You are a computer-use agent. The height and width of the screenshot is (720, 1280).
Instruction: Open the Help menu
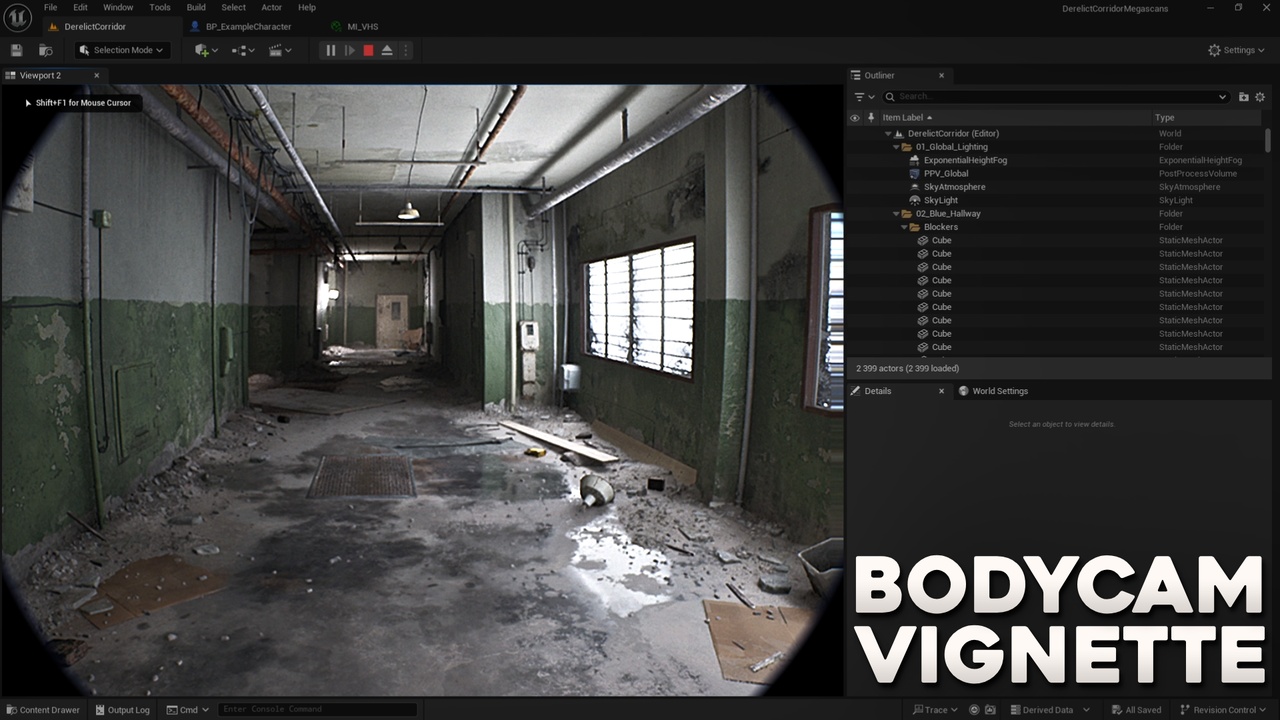307,7
